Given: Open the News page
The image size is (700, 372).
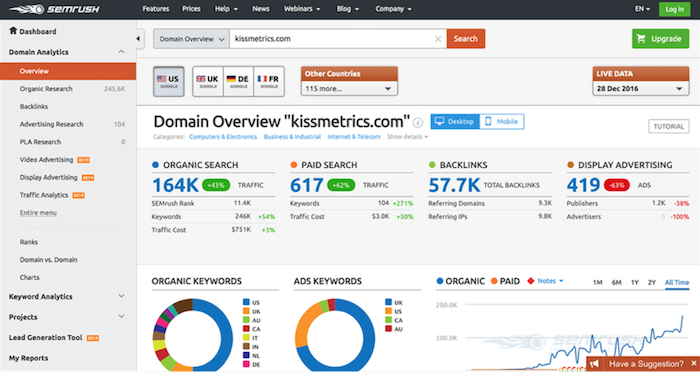Looking at the screenshot, I should pyautogui.click(x=261, y=9).
